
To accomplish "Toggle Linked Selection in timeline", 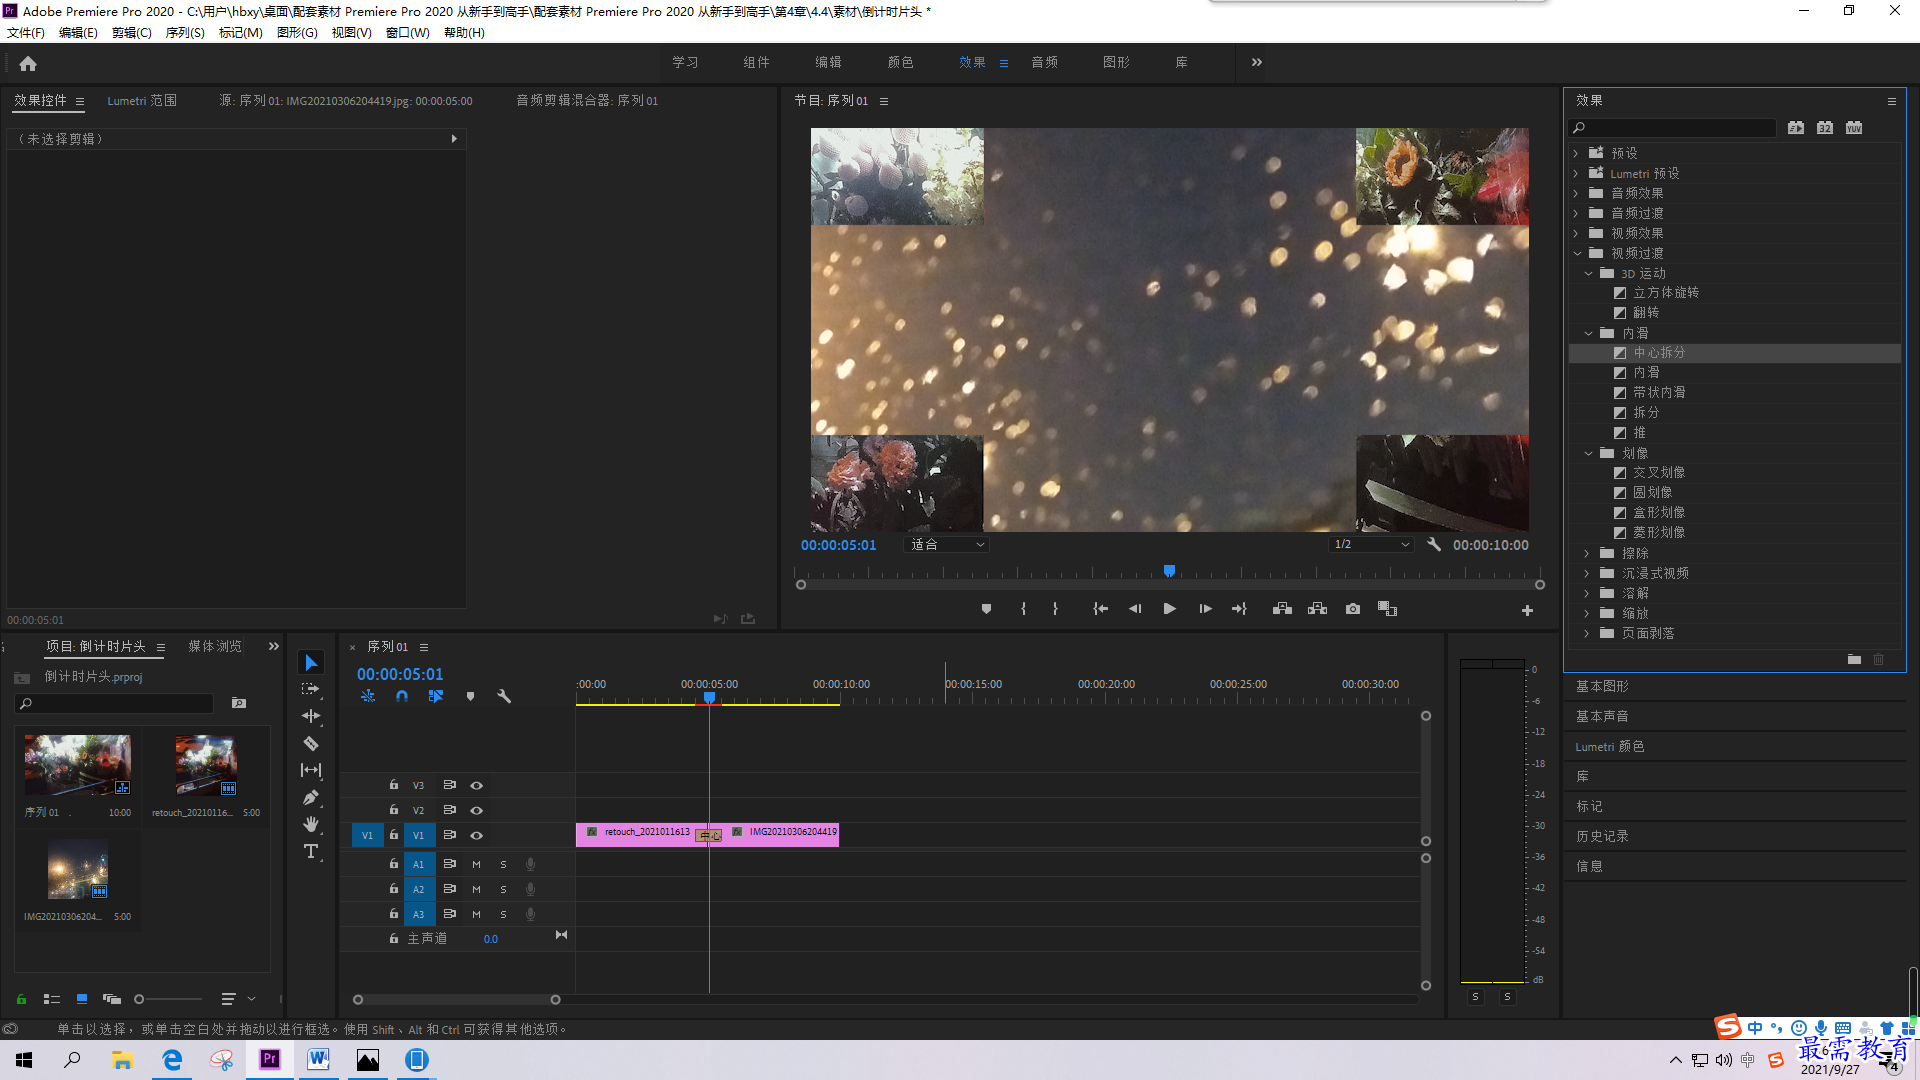I will point(436,696).
